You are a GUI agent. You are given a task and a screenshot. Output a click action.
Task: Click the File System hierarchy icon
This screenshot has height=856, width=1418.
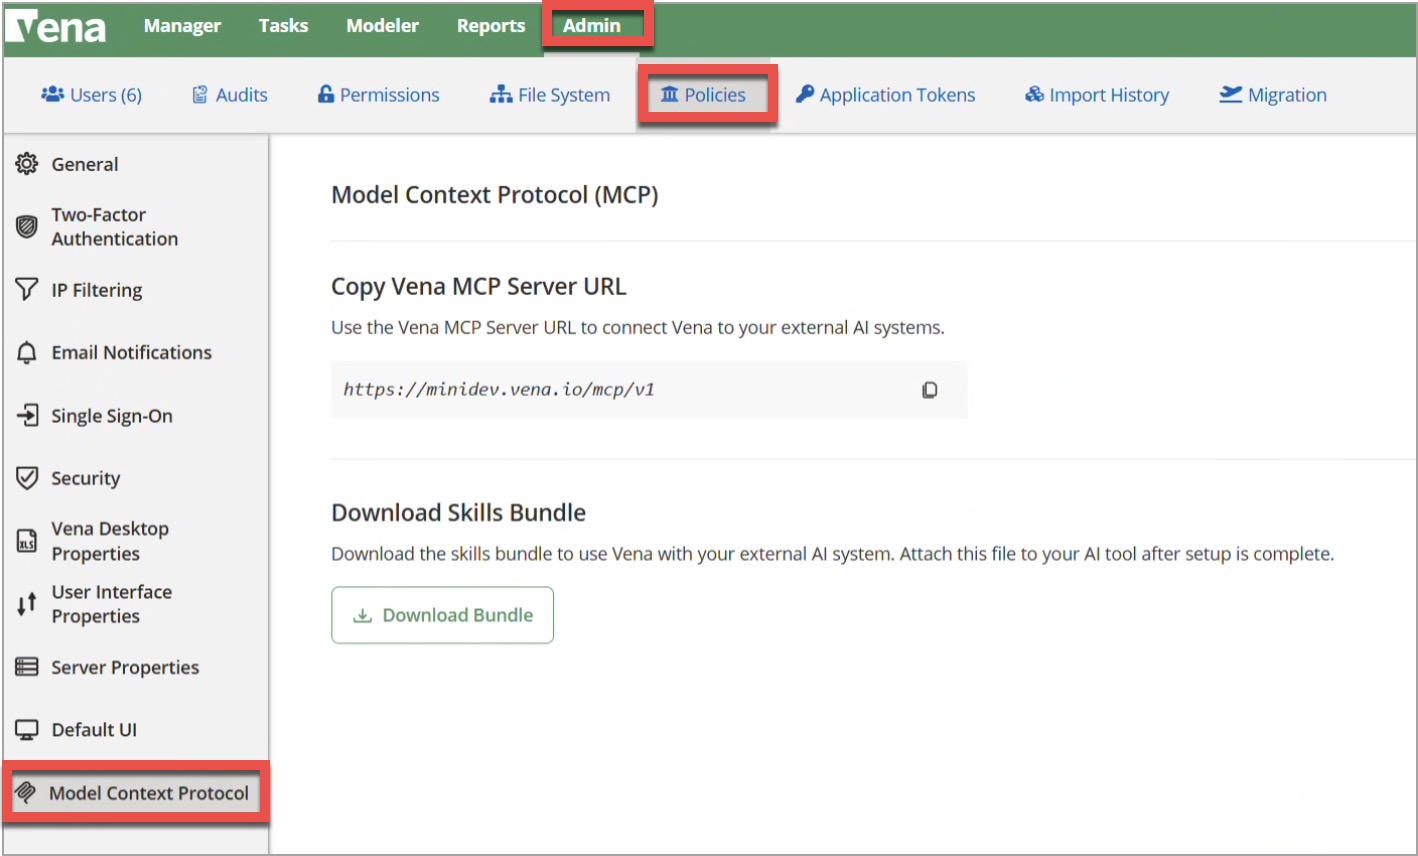coord(501,95)
